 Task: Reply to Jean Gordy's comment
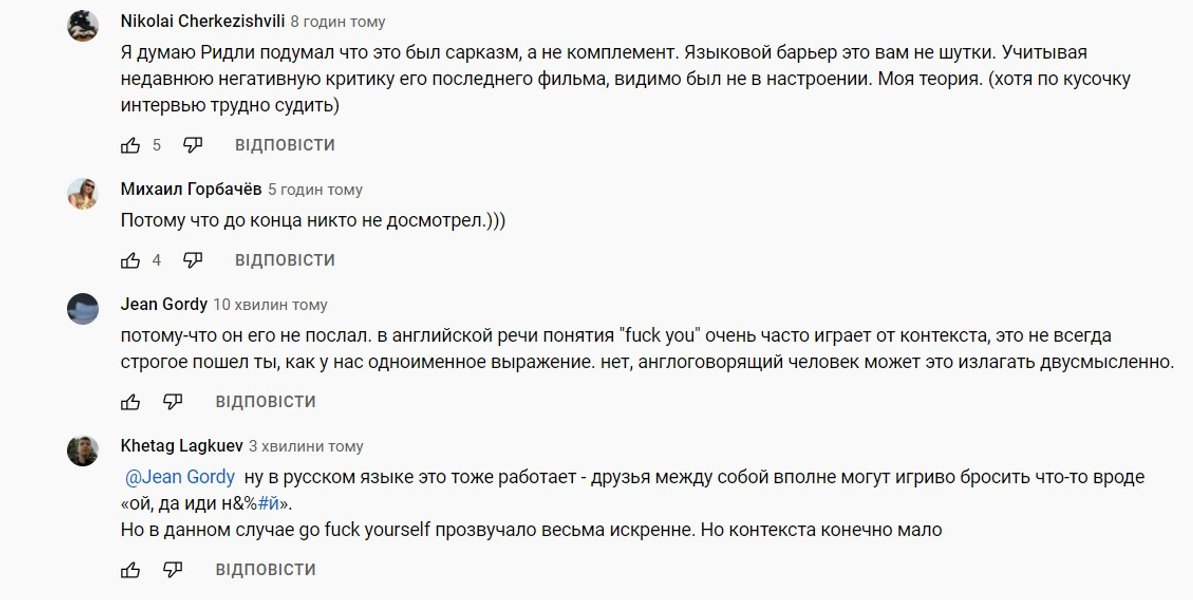(265, 402)
